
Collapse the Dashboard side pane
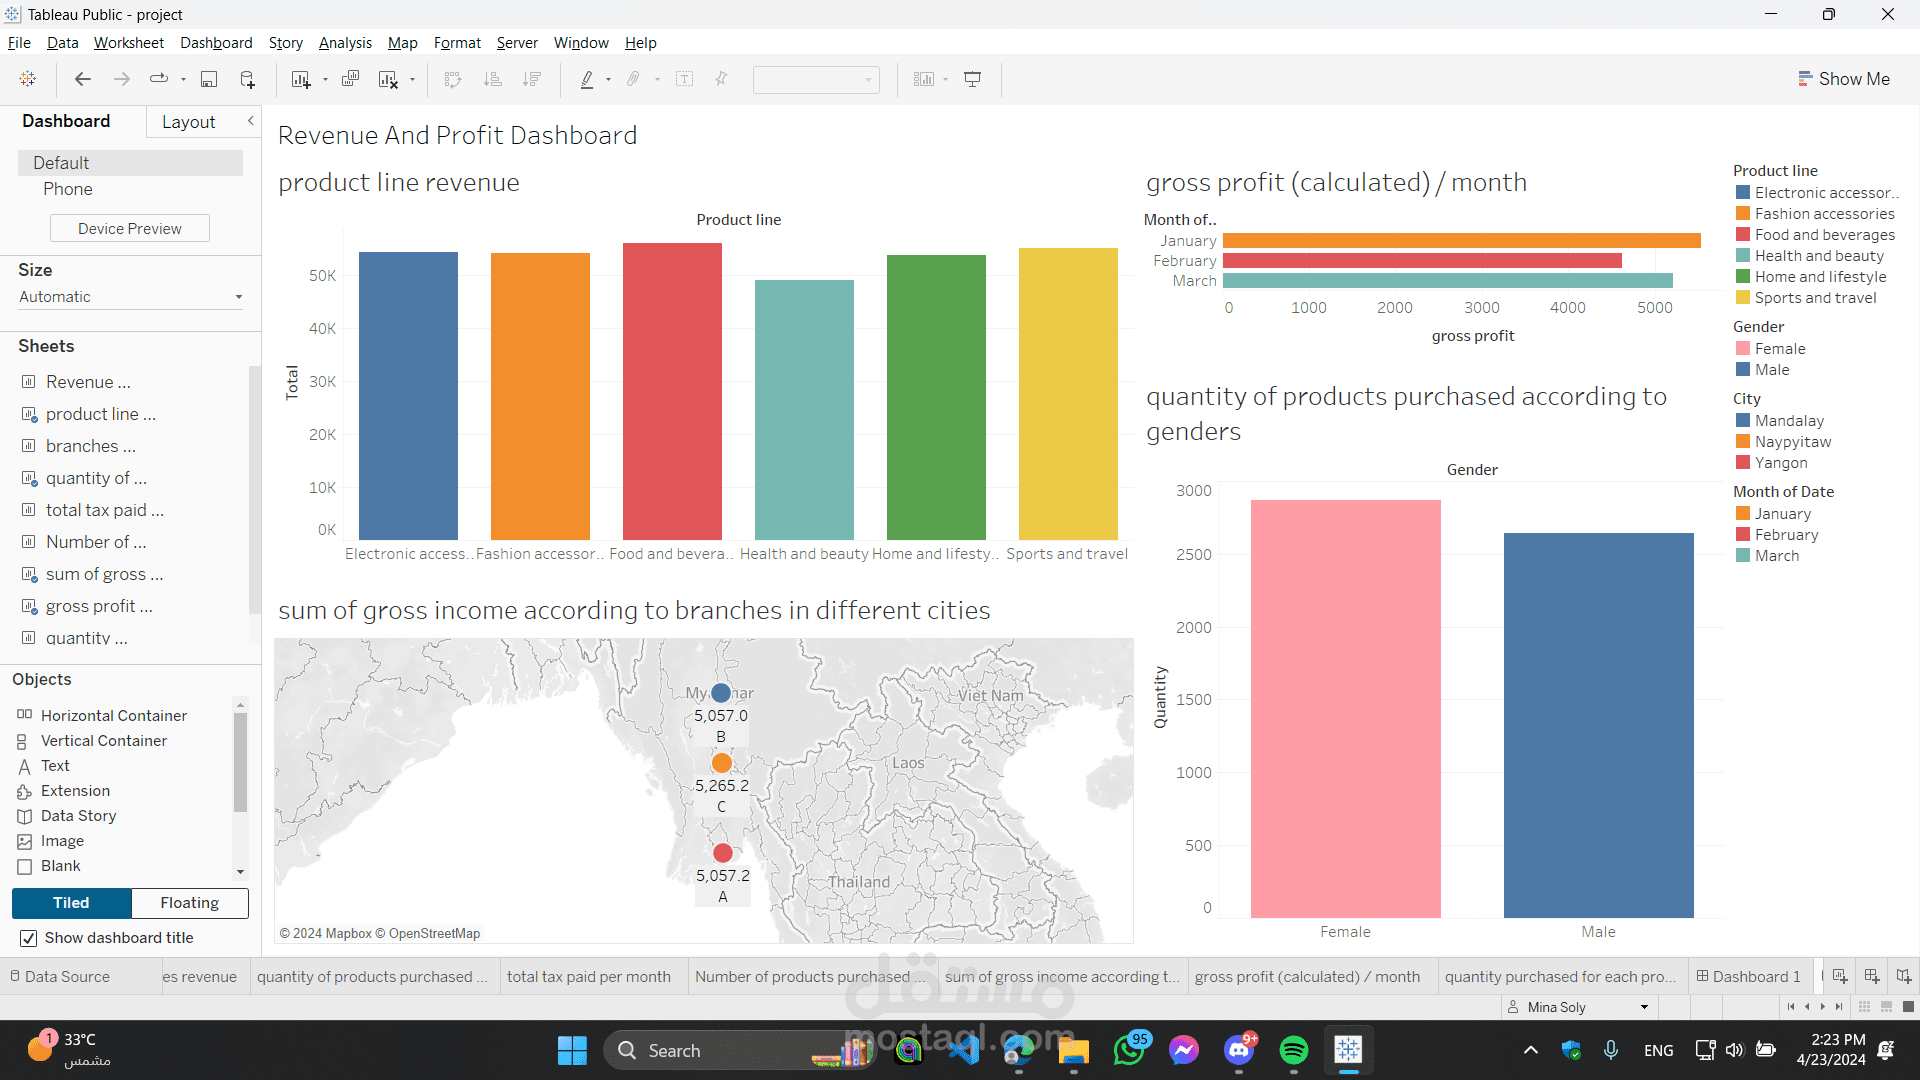[251, 121]
